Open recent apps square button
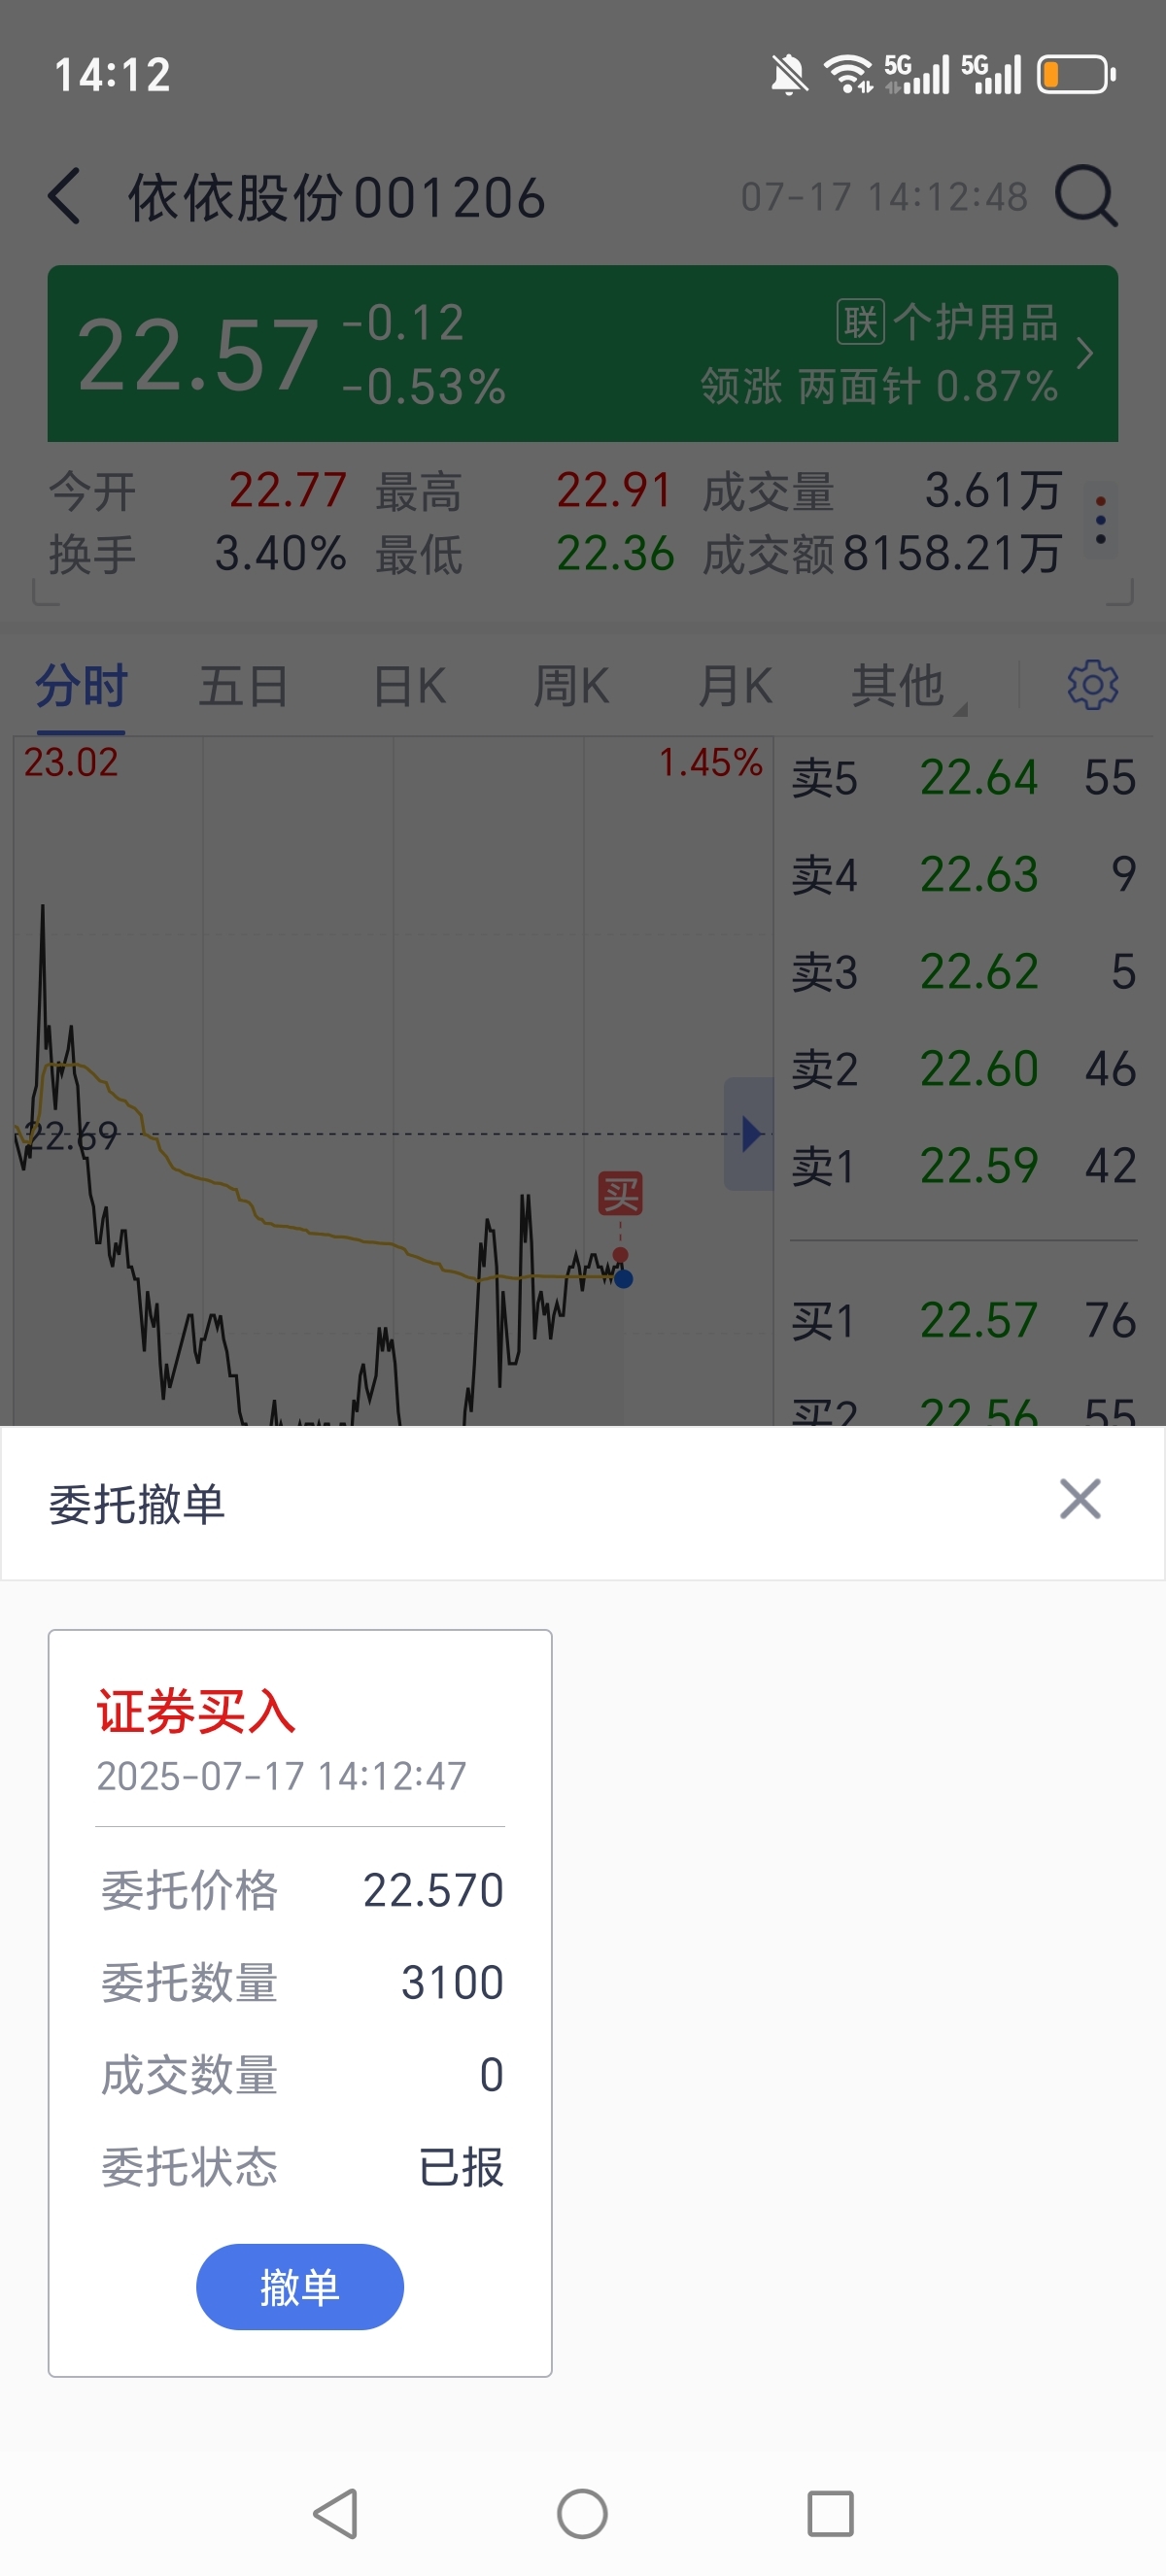1166x2576 pixels. (830, 2513)
